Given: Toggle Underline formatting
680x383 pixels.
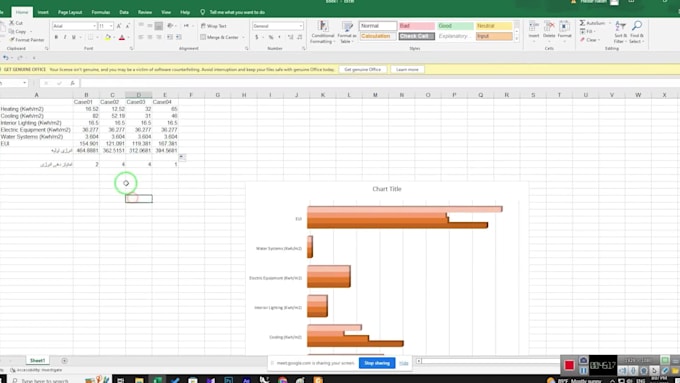Looking at the screenshot, I should click(x=74, y=37).
